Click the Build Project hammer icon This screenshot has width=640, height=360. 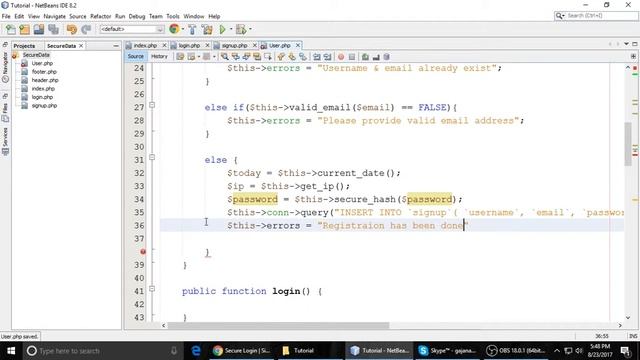point(192,29)
